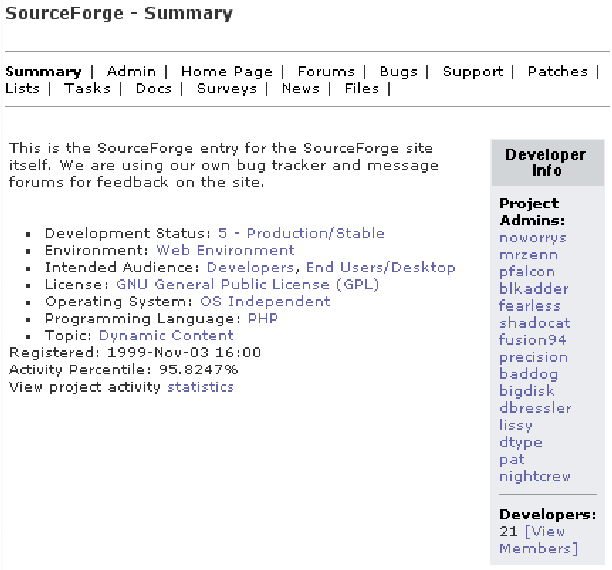View the Docs section
The image size is (612, 570).
coord(154,89)
